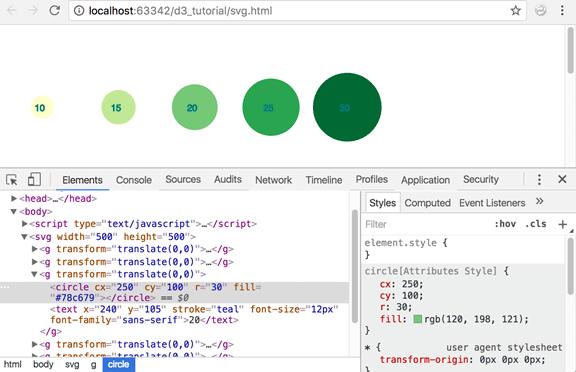Expand the head node in DOM tree
The height and width of the screenshot is (372, 576).
click(x=14, y=199)
